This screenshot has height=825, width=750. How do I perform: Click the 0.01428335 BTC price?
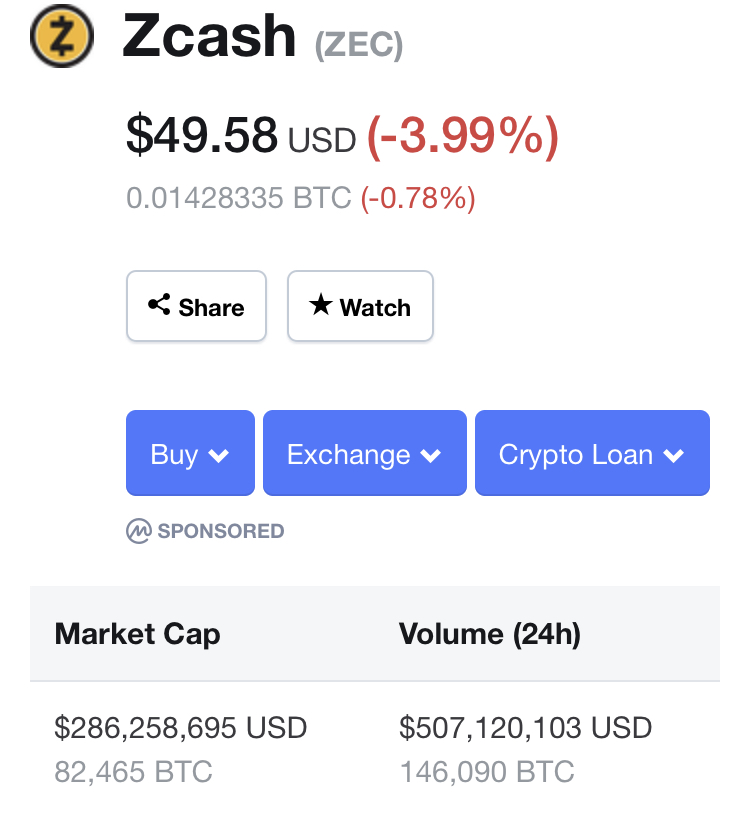pos(239,198)
